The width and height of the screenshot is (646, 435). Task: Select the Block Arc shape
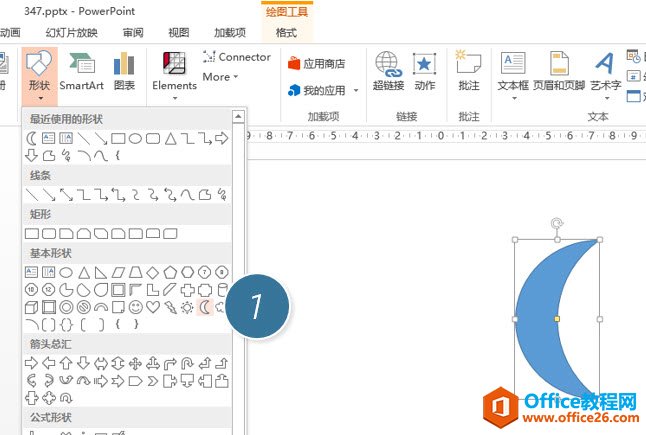point(101,307)
